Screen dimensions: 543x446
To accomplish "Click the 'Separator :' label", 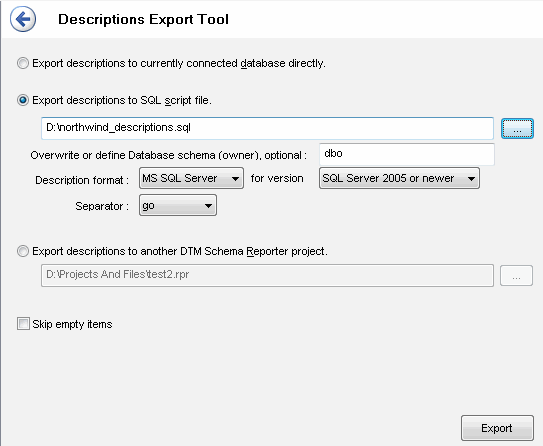I will click(102, 206).
